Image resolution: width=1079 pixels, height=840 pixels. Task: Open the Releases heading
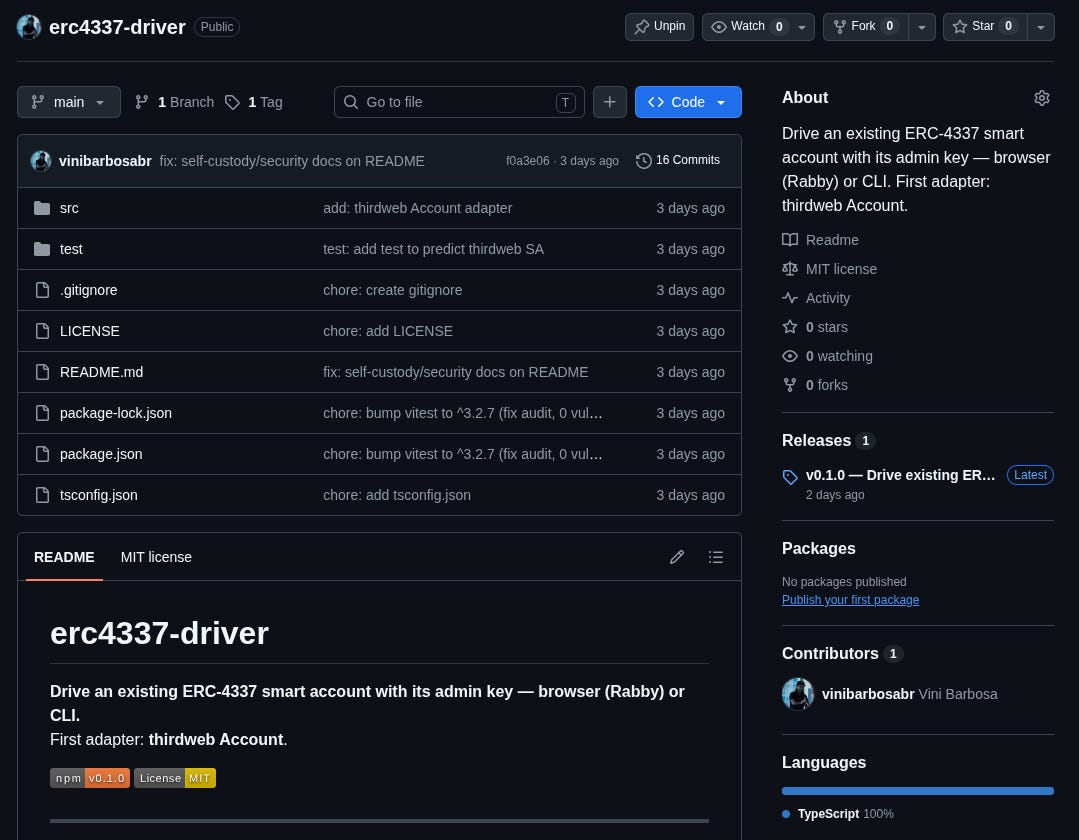click(x=816, y=440)
